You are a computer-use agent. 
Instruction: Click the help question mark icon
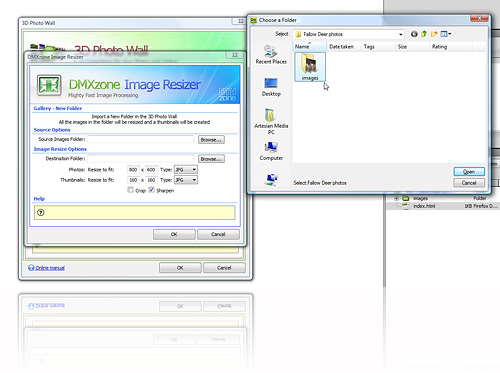click(x=41, y=212)
